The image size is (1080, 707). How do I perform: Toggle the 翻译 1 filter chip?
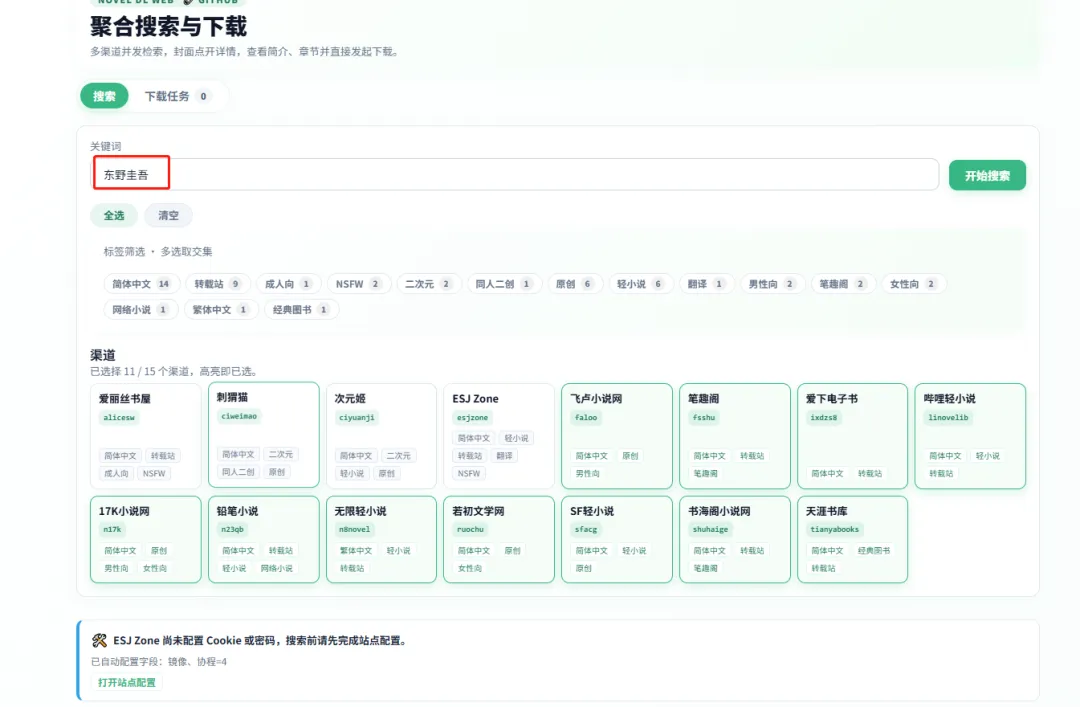[707, 284]
